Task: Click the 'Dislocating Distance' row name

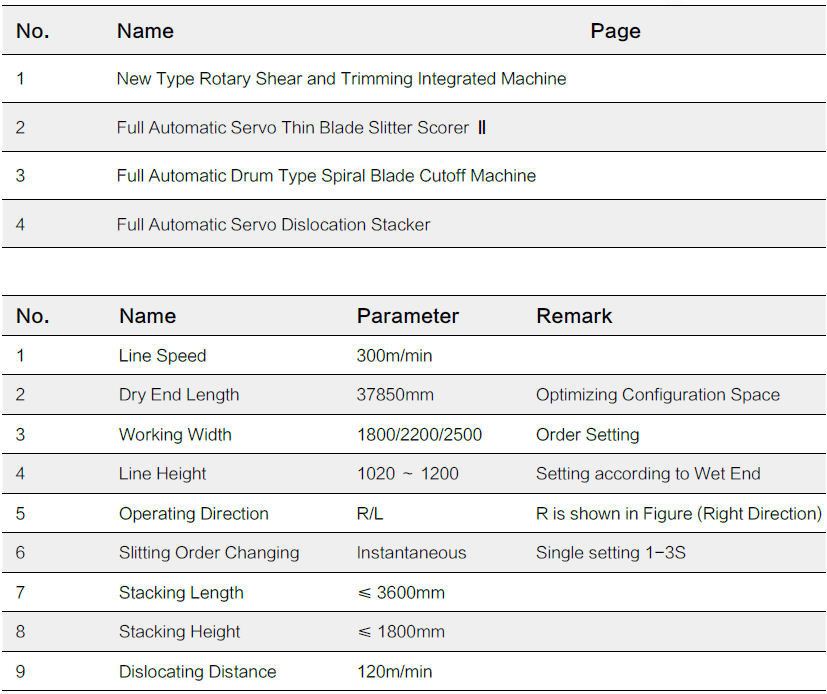Action: pos(197,672)
